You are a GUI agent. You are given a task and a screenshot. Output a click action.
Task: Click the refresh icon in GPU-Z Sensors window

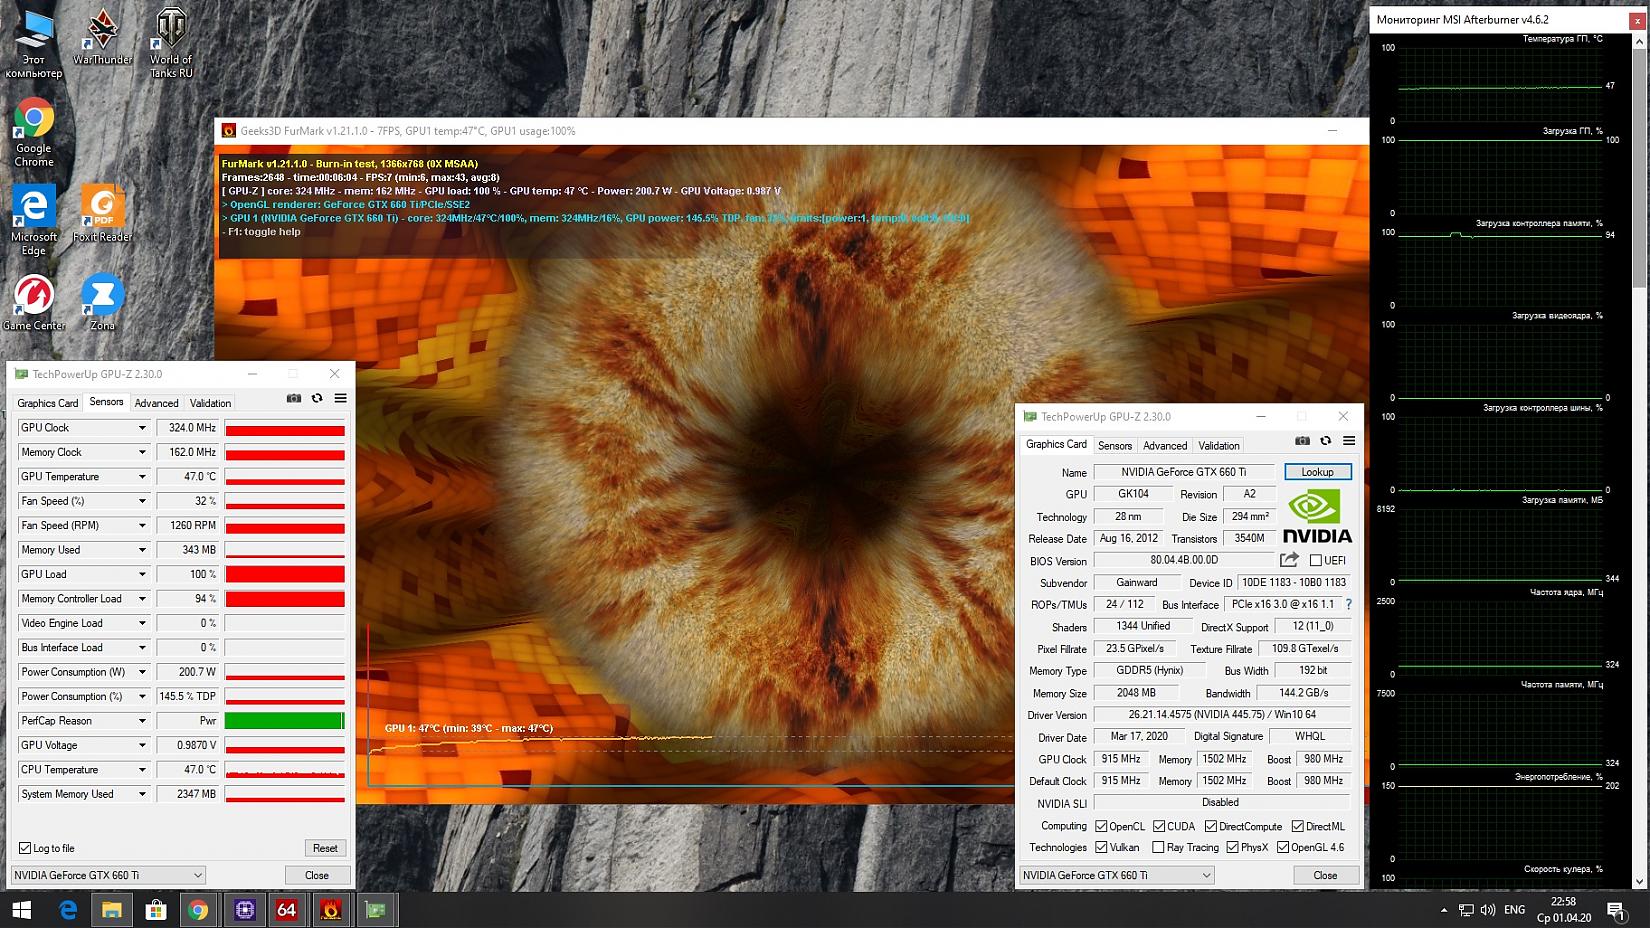(317, 398)
